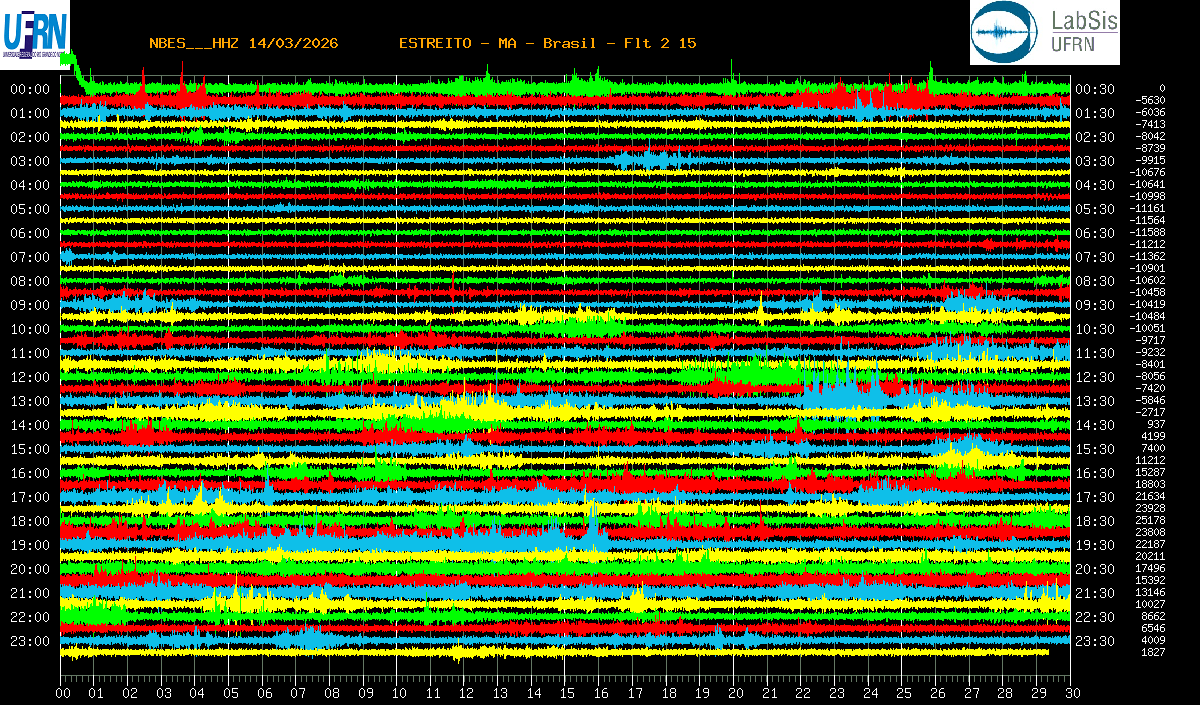Click the ESTREITO - MA - Brasil header text
The width and height of the screenshot is (1200, 705).
[x=547, y=43]
